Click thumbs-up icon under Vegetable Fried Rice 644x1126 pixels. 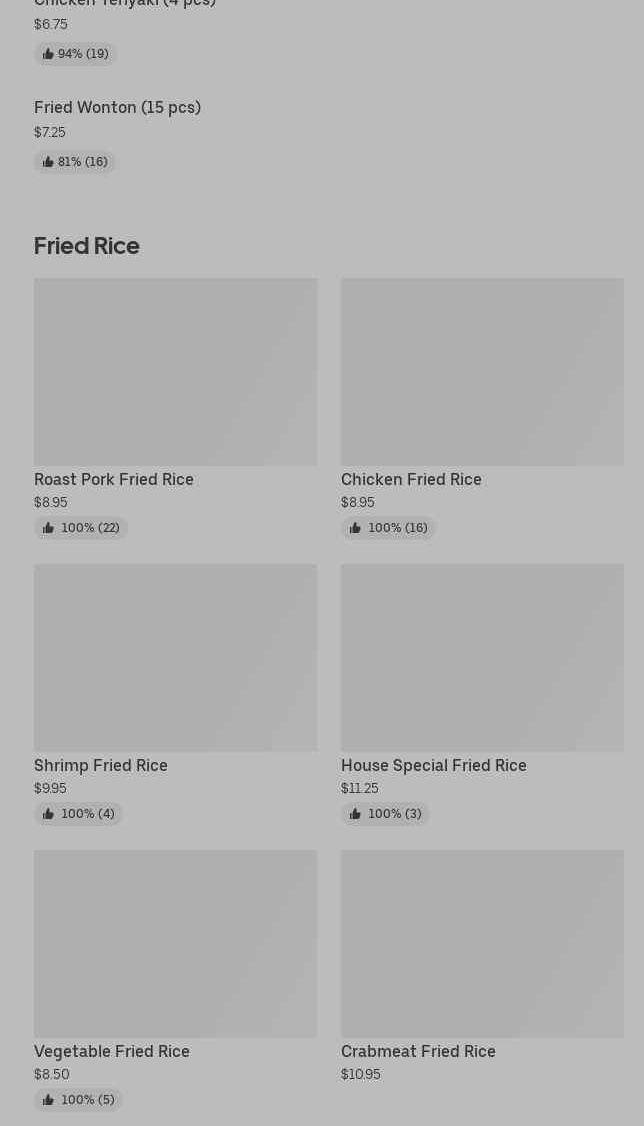pyautogui.click(x=48, y=1100)
